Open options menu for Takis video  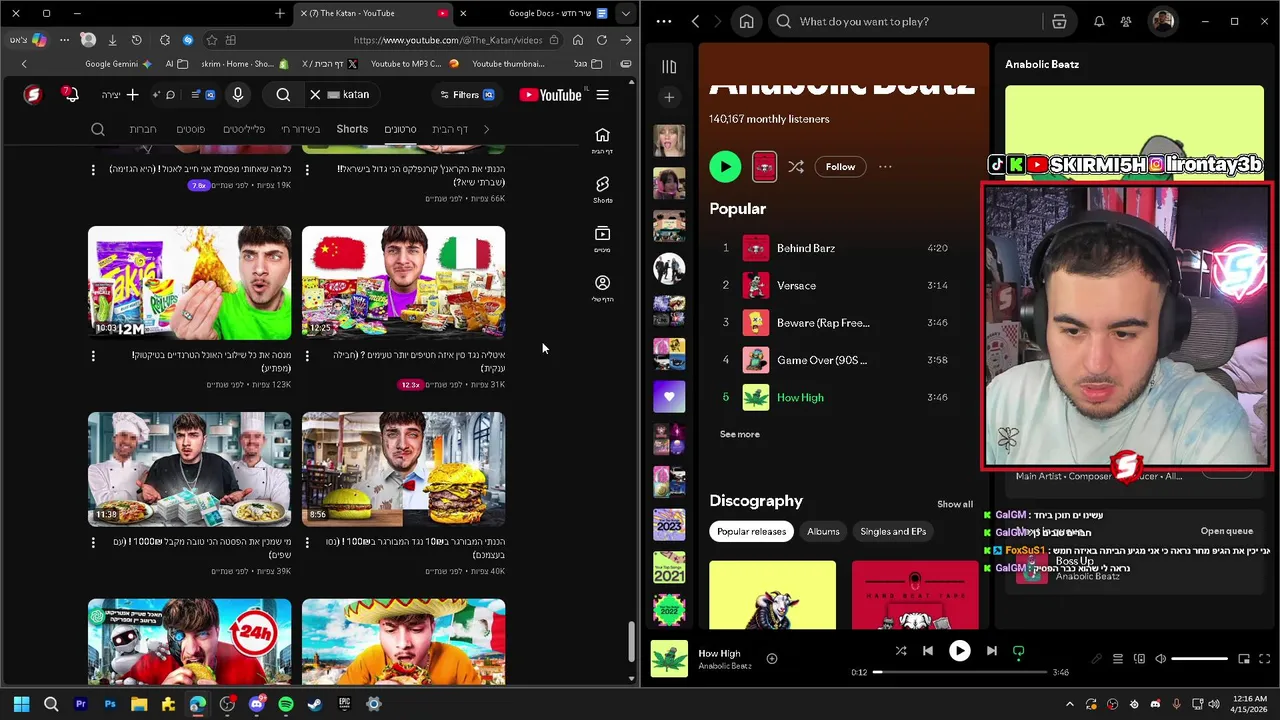(93, 355)
